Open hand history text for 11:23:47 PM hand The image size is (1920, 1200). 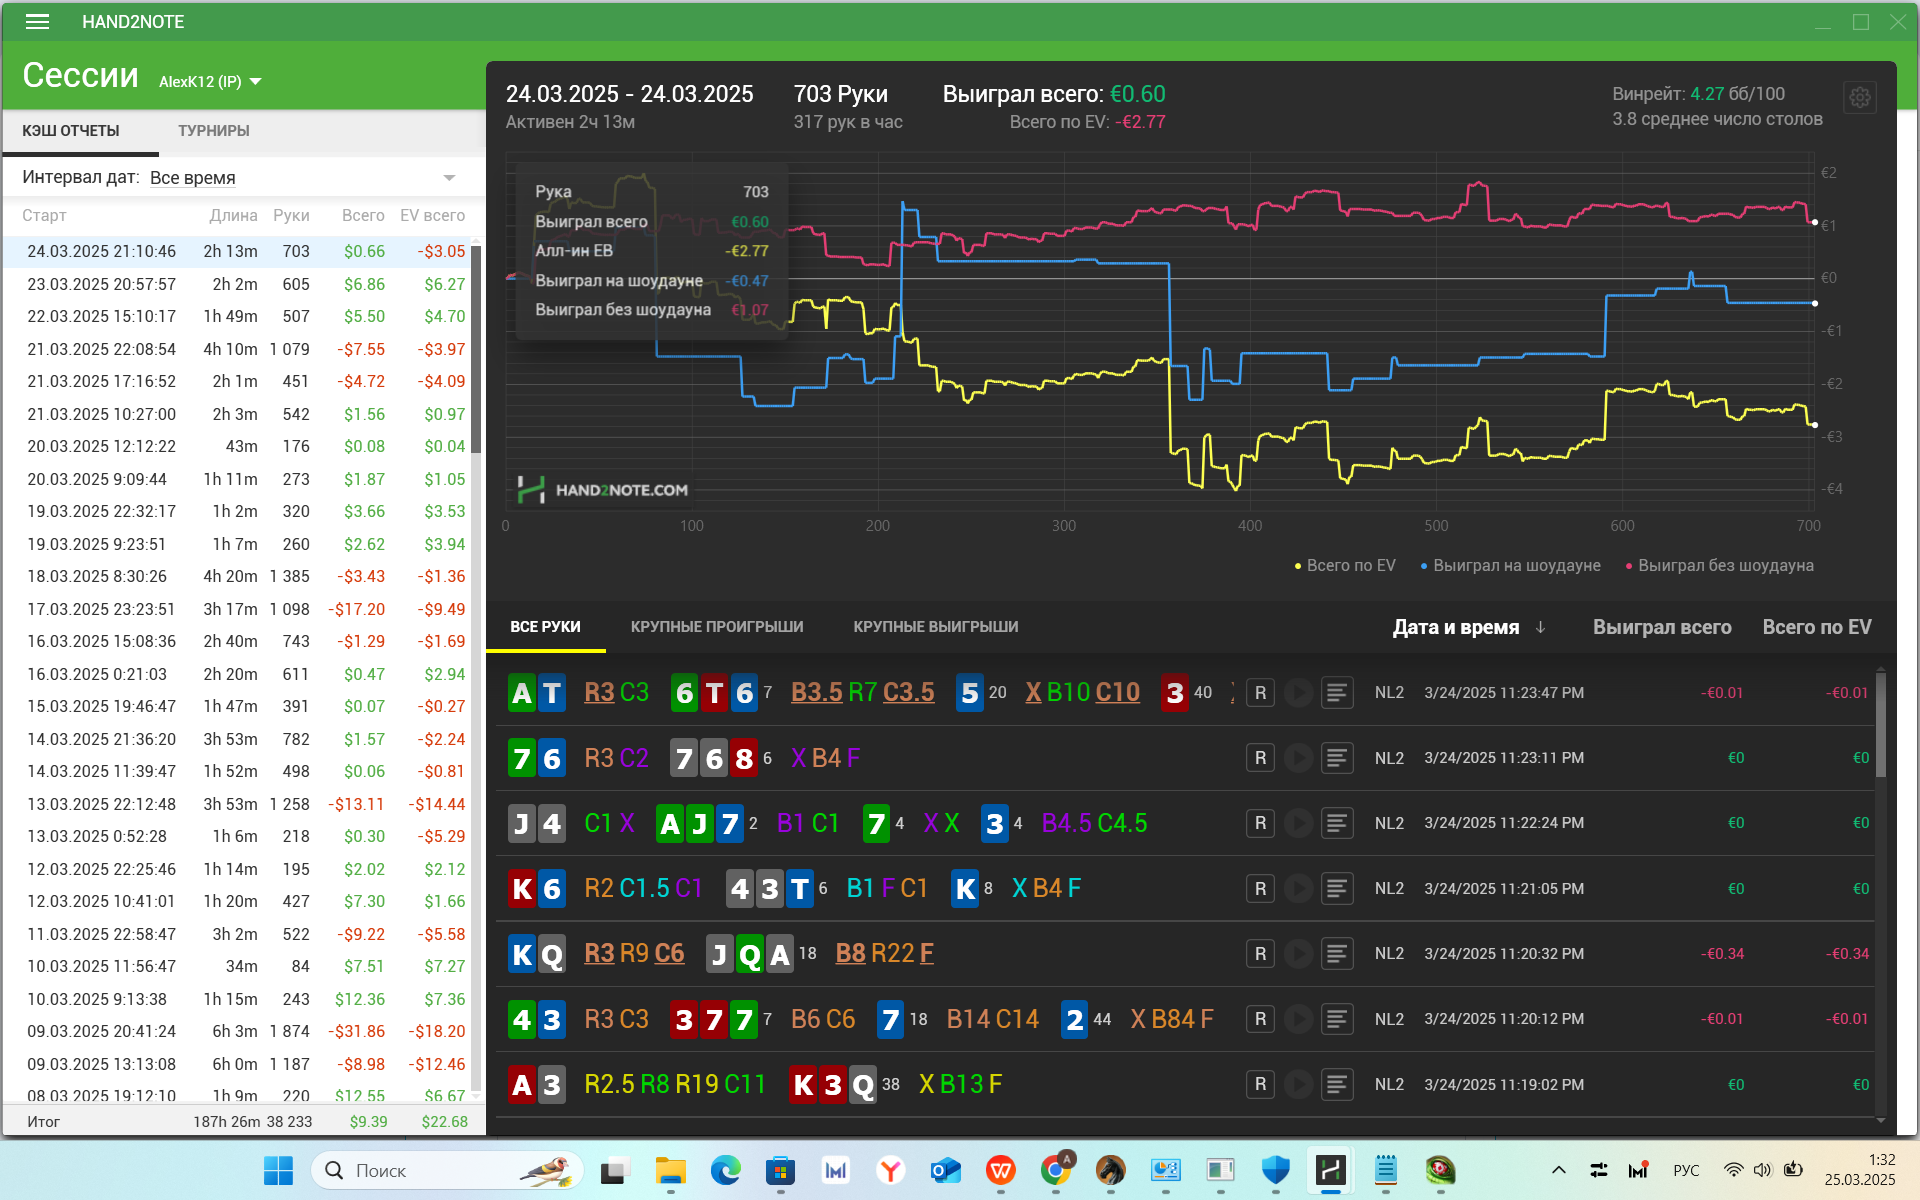click(1336, 693)
